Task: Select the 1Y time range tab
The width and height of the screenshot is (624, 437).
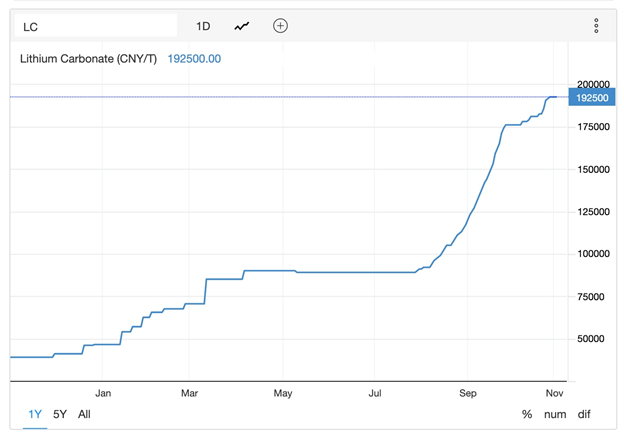Action: click(35, 414)
